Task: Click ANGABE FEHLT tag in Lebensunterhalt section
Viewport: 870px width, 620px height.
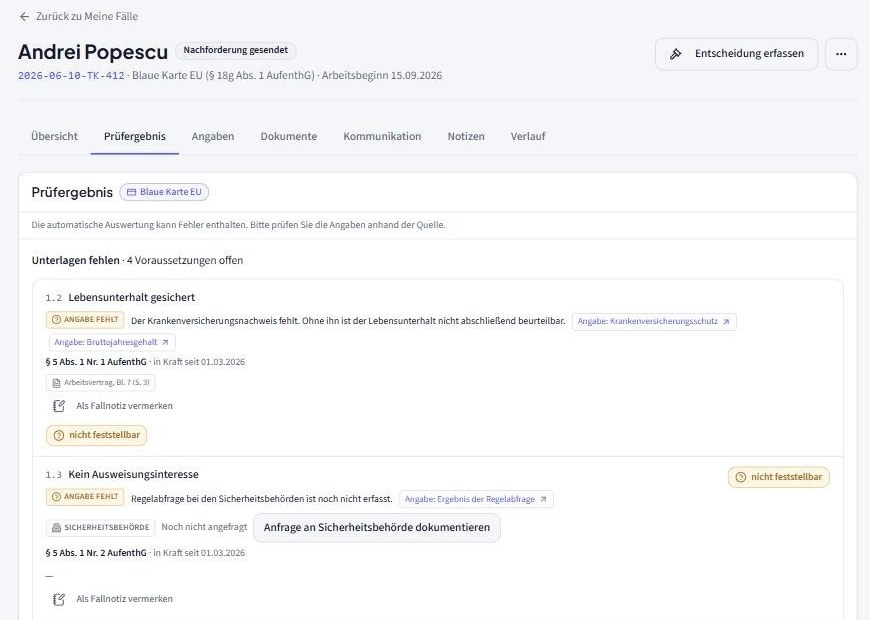Action: 85,320
